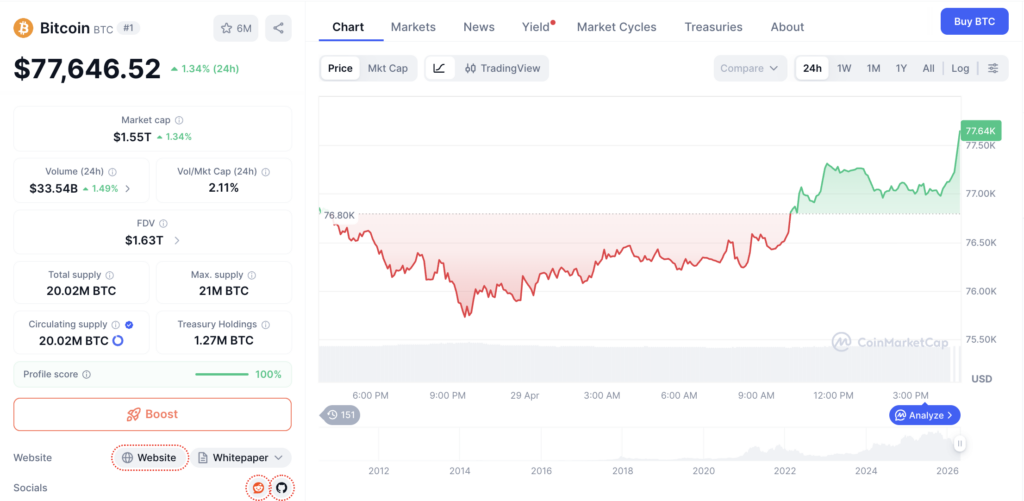The height and width of the screenshot is (501, 1024).
Task: Click the 2018 mark on range timeline
Action: [x=622, y=471]
